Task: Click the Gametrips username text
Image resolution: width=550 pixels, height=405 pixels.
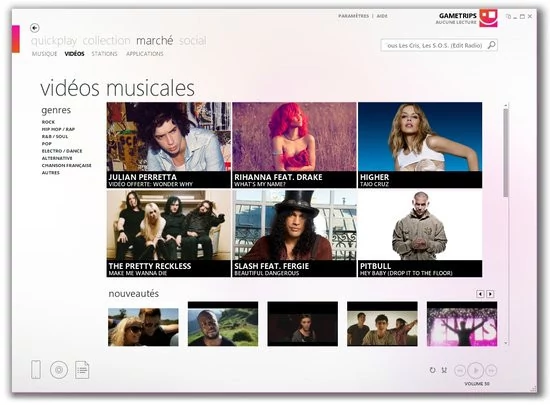Action: click(x=457, y=16)
